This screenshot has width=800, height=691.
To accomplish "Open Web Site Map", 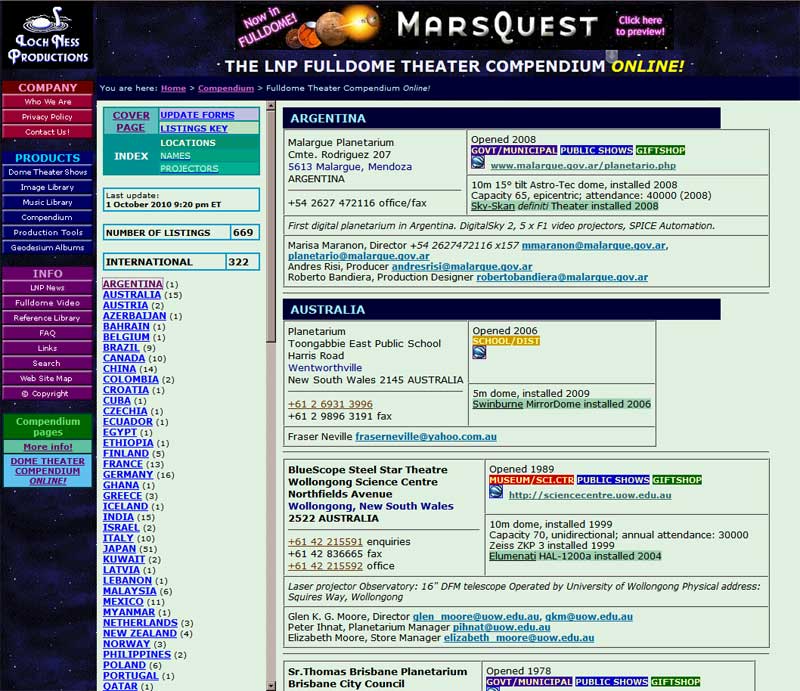I will coord(47,378).
